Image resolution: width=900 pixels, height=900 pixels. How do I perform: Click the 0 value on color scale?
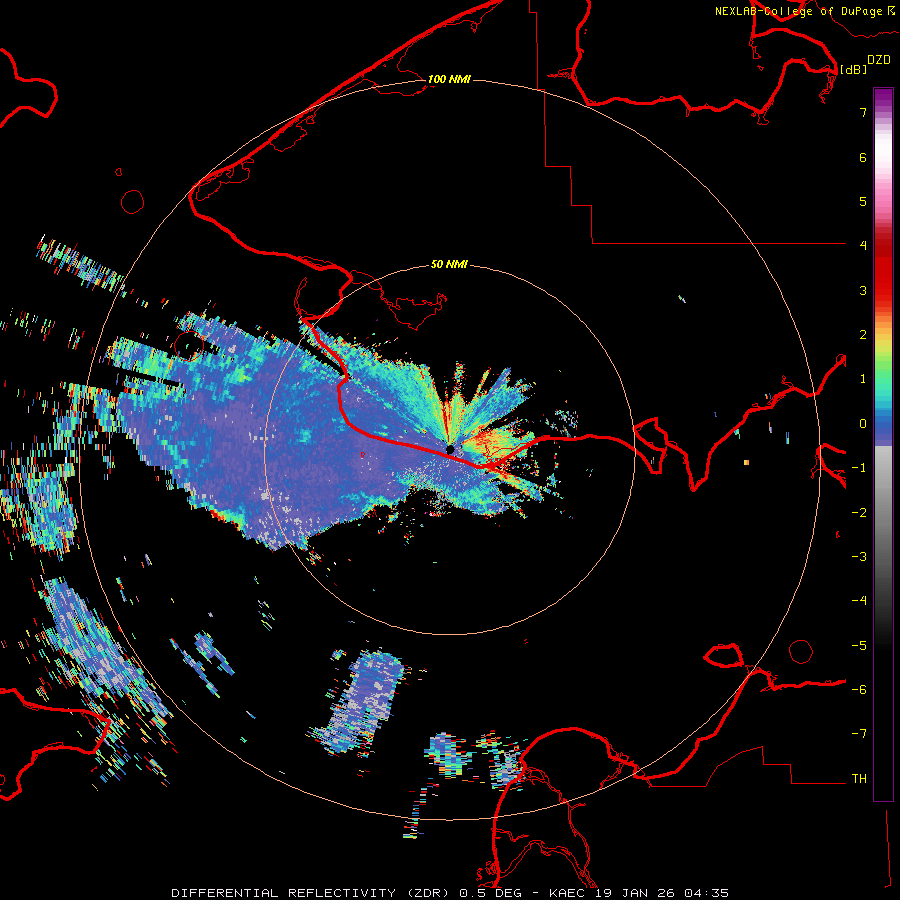click(863, 424)
